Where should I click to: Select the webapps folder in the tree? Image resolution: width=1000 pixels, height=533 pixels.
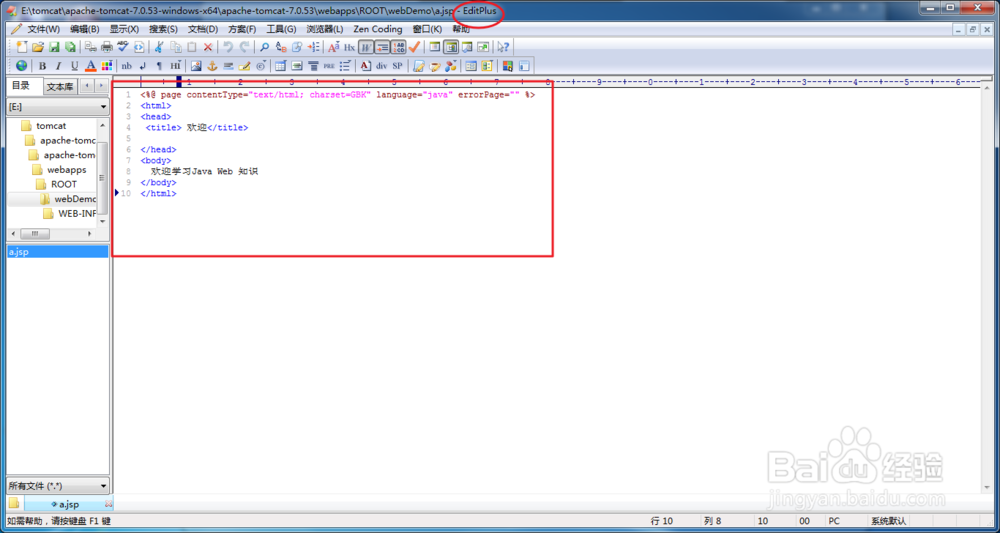pos(66,170)
